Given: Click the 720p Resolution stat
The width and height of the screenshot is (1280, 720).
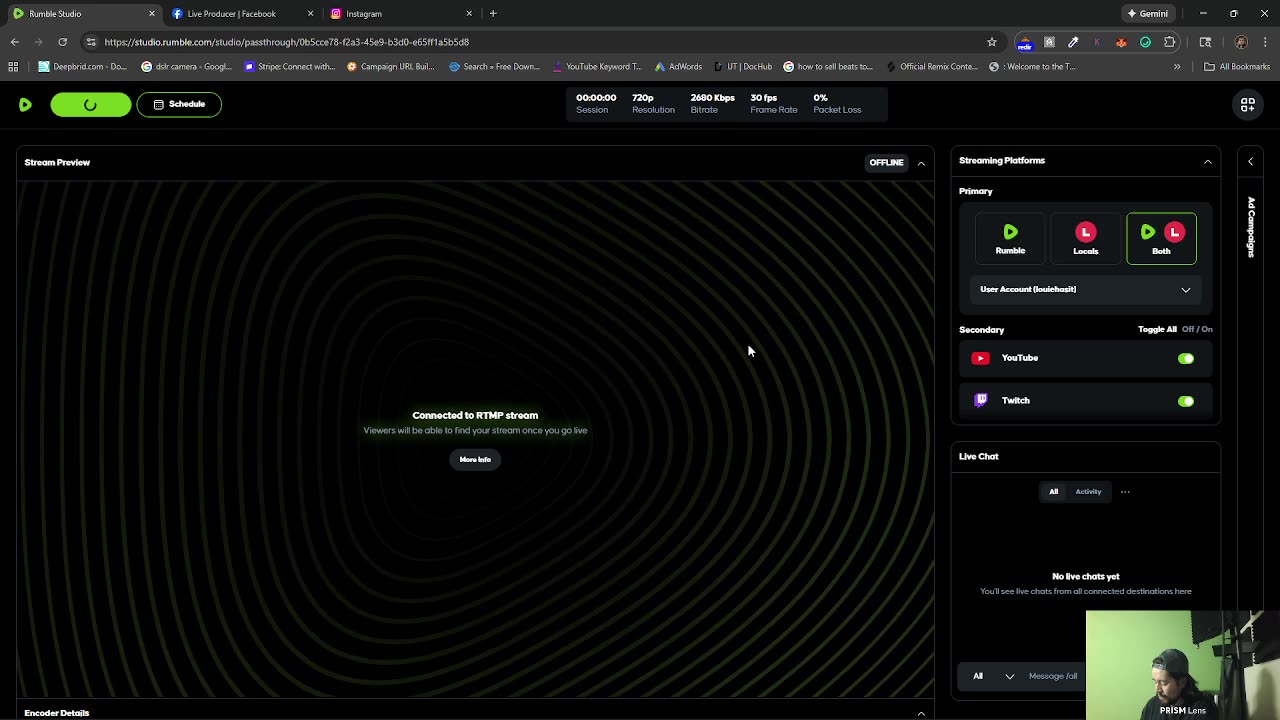Looking at the screenshot, I should click(653, 103).
